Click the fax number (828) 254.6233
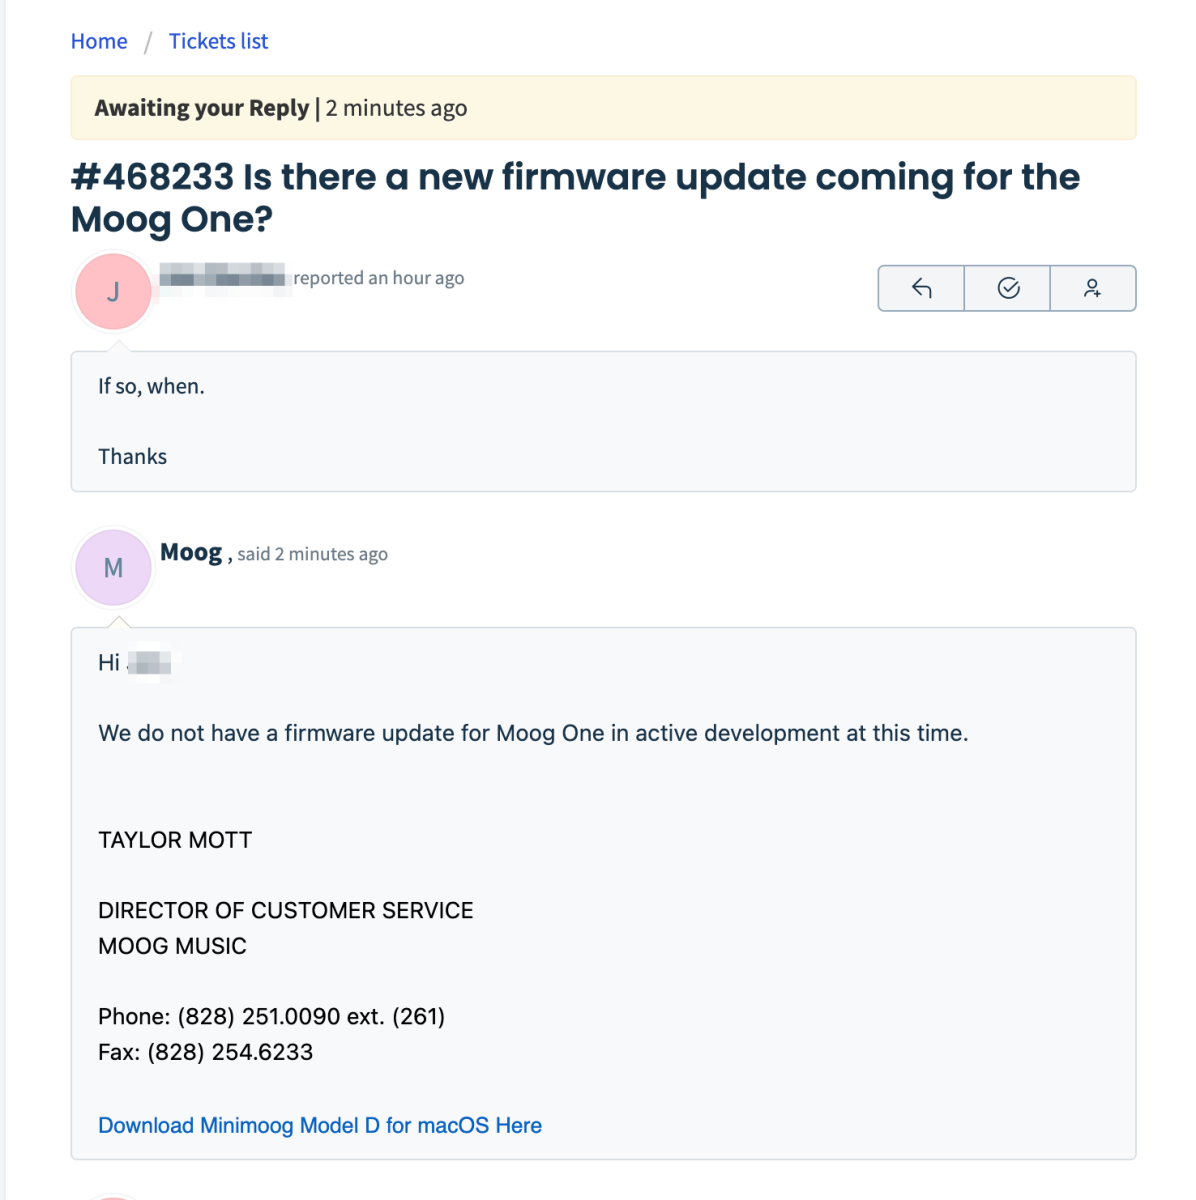The image size is (1196, 1200). pyautogui.click(x=230, y=1052)
